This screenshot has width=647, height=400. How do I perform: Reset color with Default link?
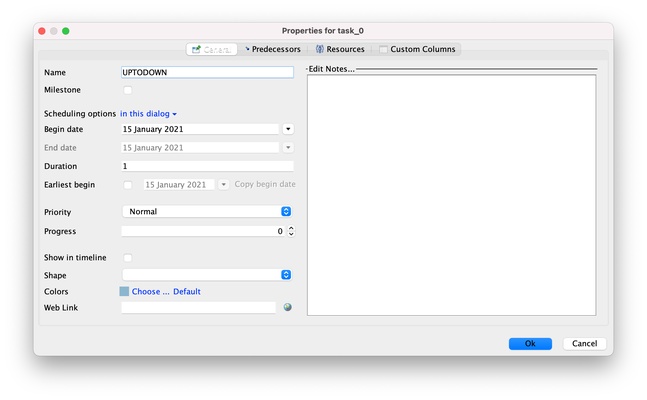(x=187, y=291)
